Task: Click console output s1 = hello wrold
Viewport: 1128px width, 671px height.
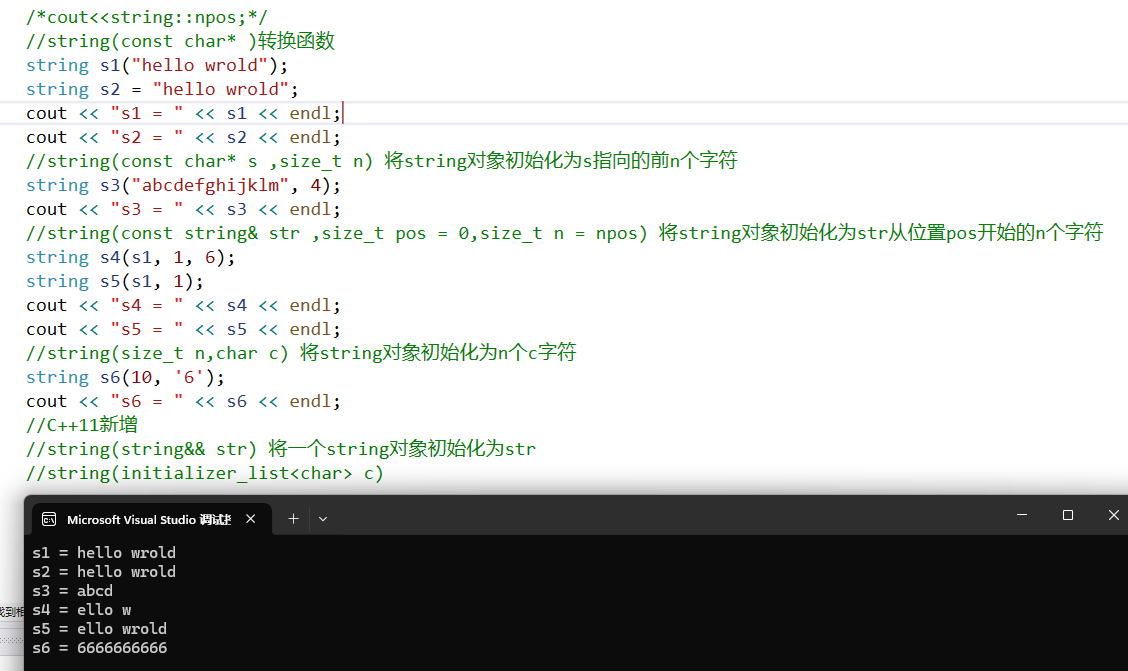Action: click(x=104, y=552)
